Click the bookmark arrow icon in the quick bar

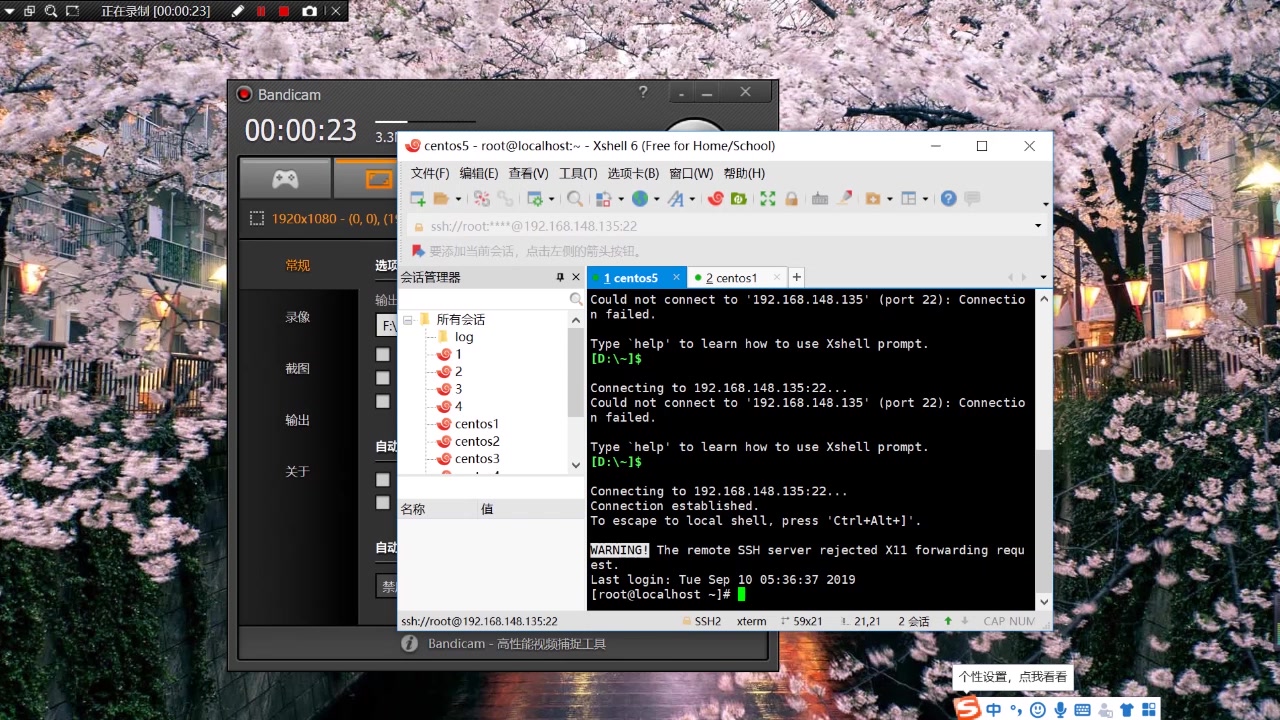[419, 251]
